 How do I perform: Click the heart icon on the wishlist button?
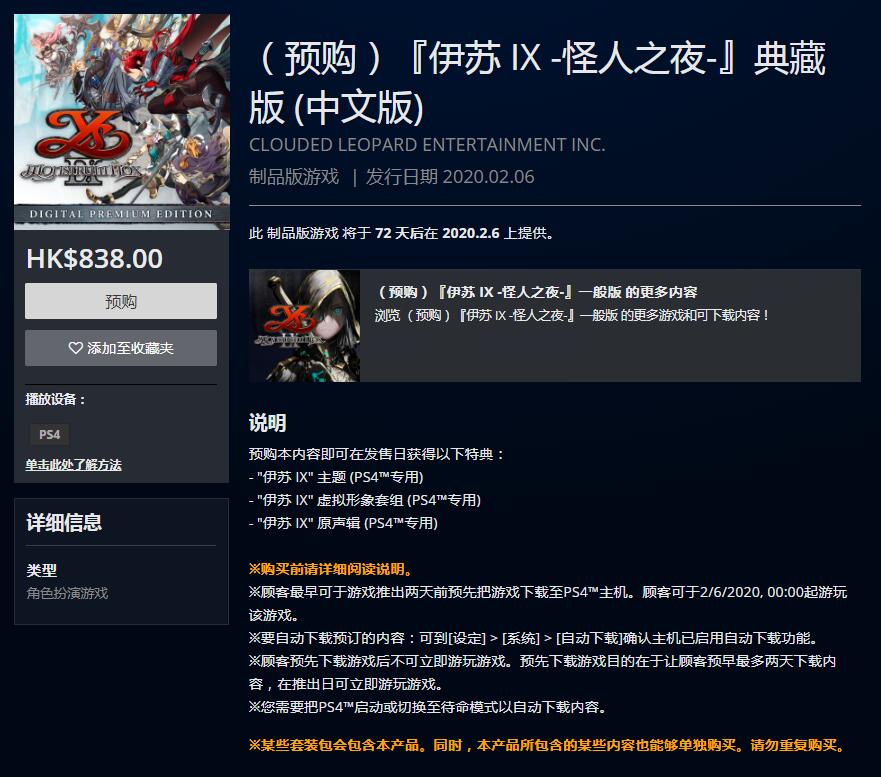pos(75,348)
